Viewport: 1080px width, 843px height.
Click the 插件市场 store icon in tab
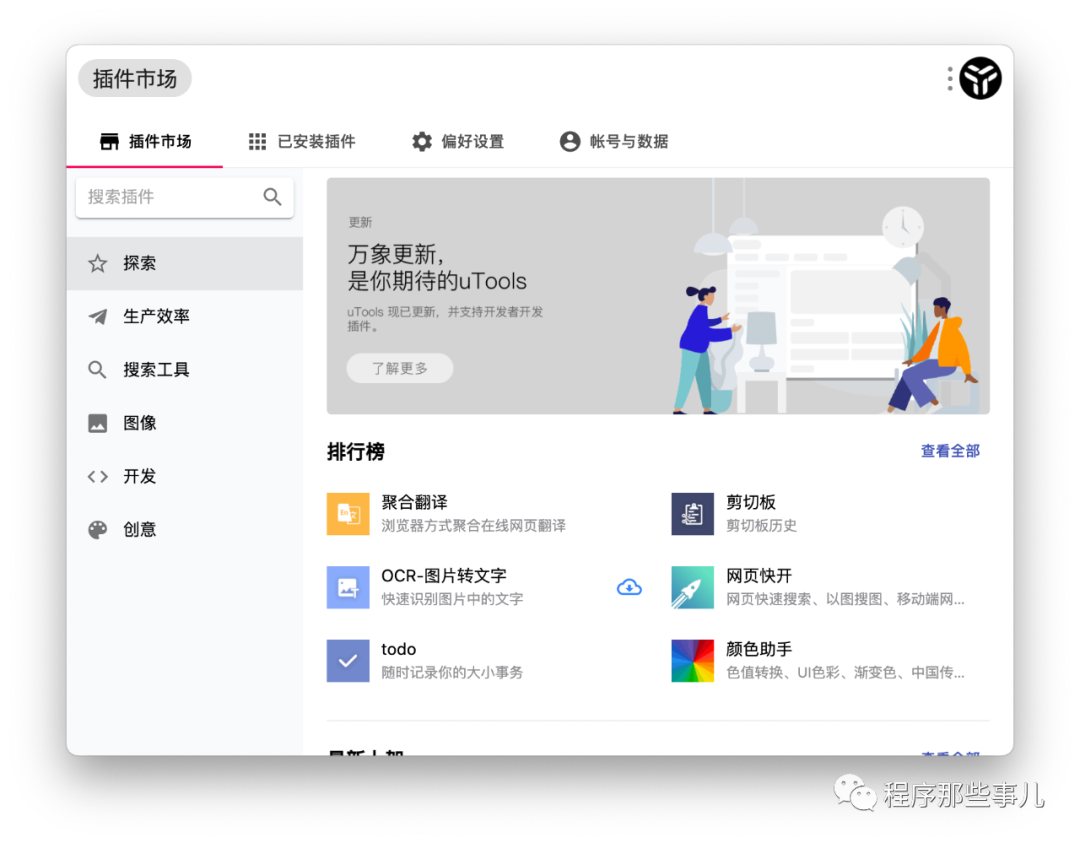point(109,142)
